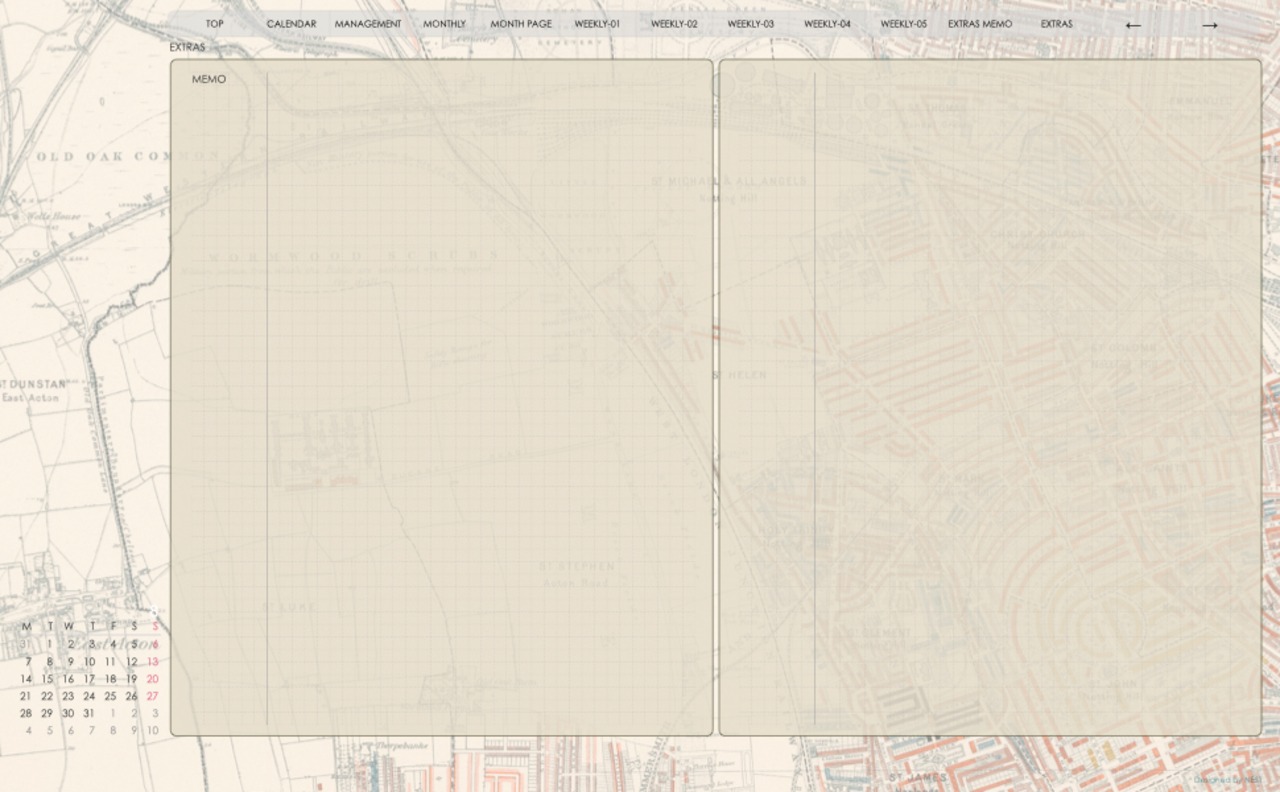
Task: Select the EXTRAS MEMO tab
Action: coord(980,24)
